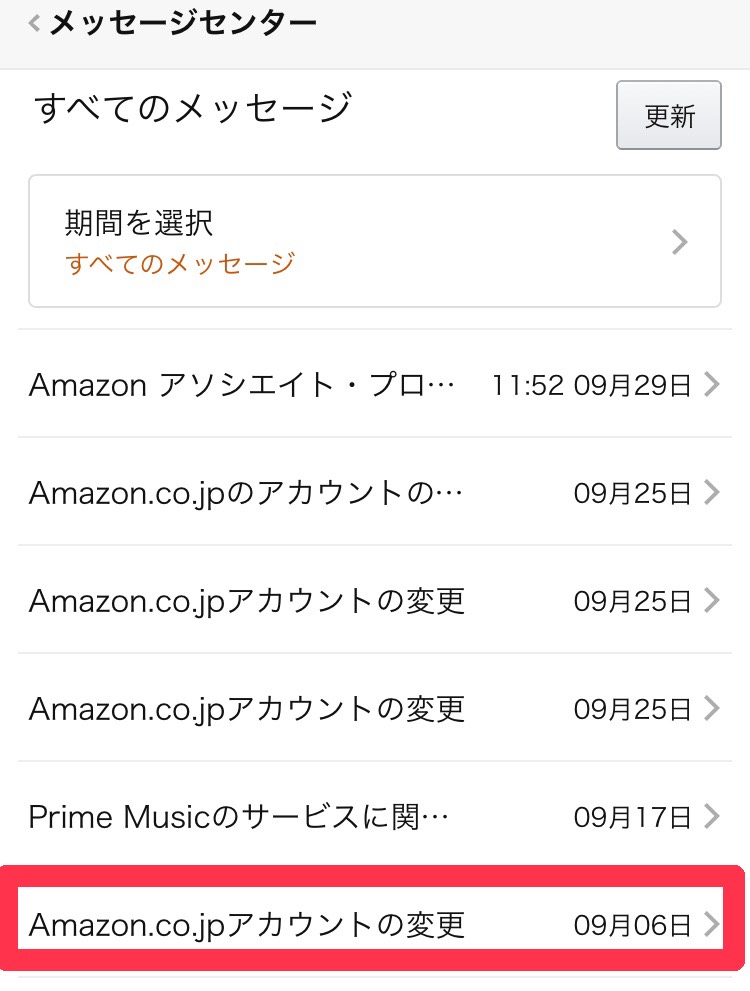The width and height of the screenshot is (750, 991).
Task: Open the Amazon.co.jpのアカウントの… message
Action: click(246, 492)
